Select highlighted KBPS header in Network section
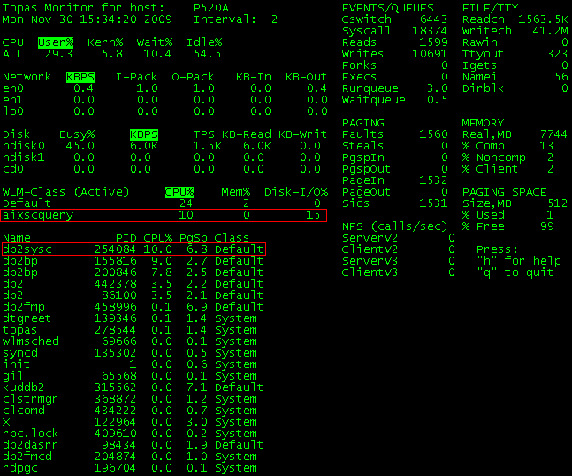Image resolution: width=572 pixels, height=476 pixels. [80, 77]
